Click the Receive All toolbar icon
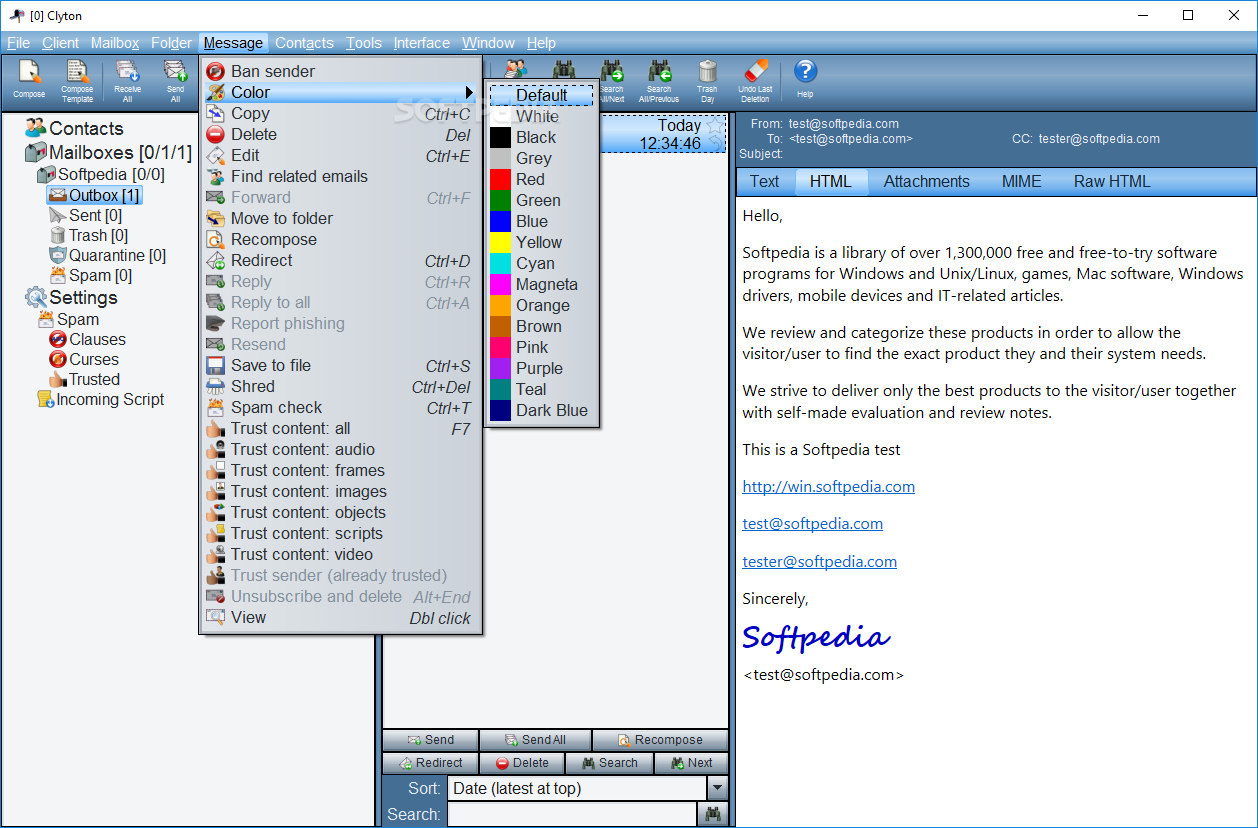 pyautogui.click(x=127, y=80)
